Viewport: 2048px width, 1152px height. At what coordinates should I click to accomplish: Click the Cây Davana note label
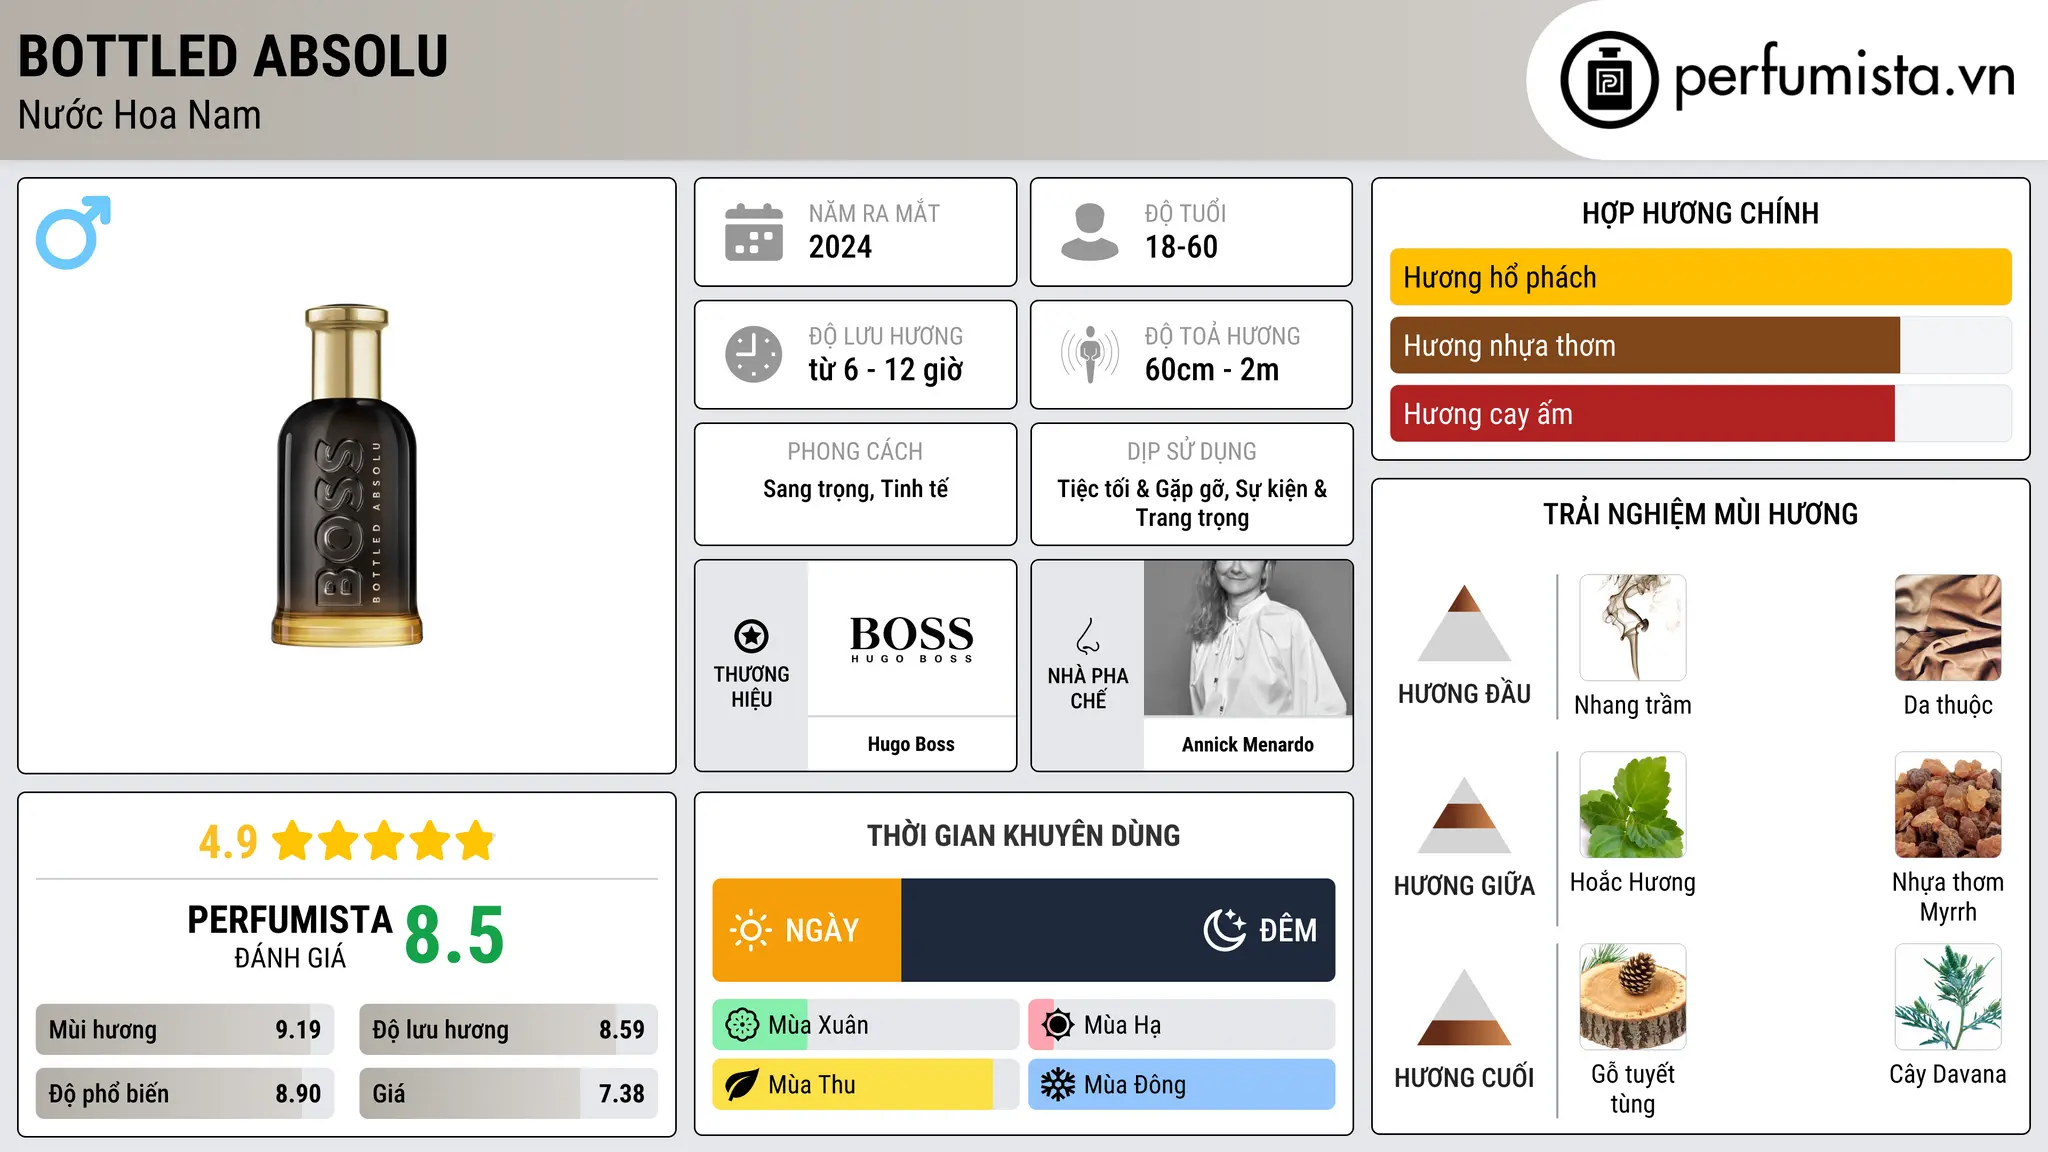coord(1948,1074)
